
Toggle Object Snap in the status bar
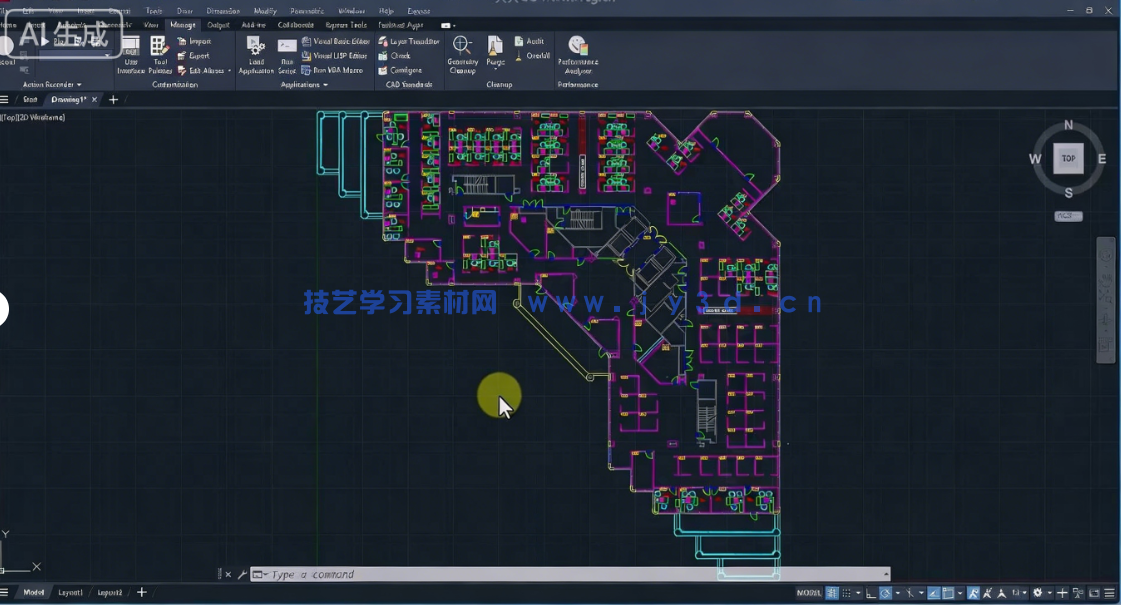(946, 592)
